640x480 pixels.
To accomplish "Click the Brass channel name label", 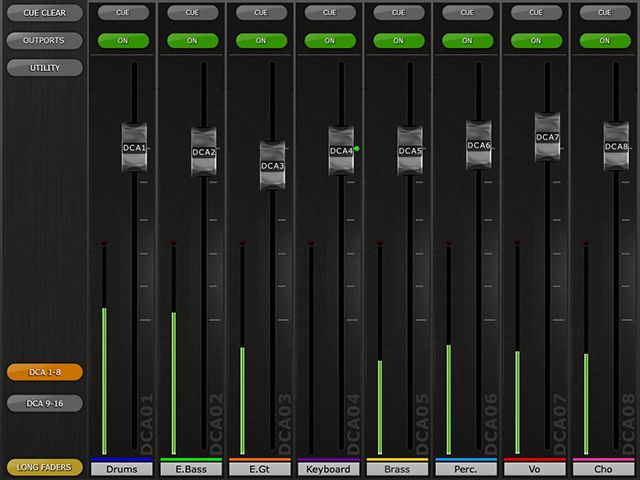I will (397, 469).
